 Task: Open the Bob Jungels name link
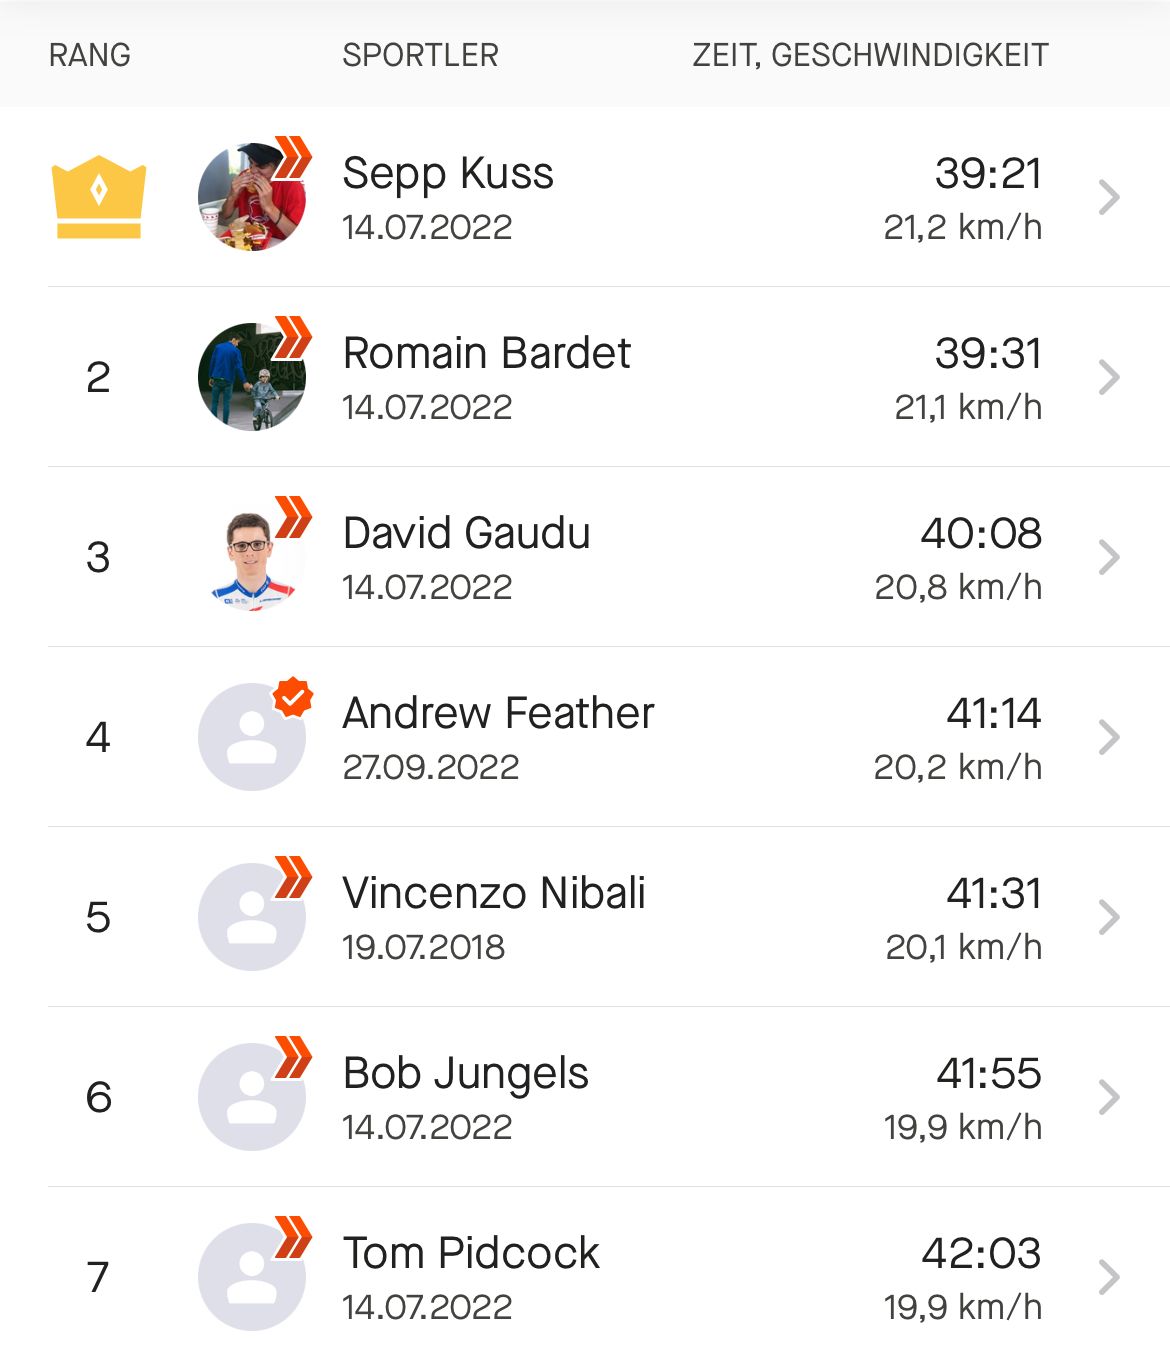coord(466,1073)
